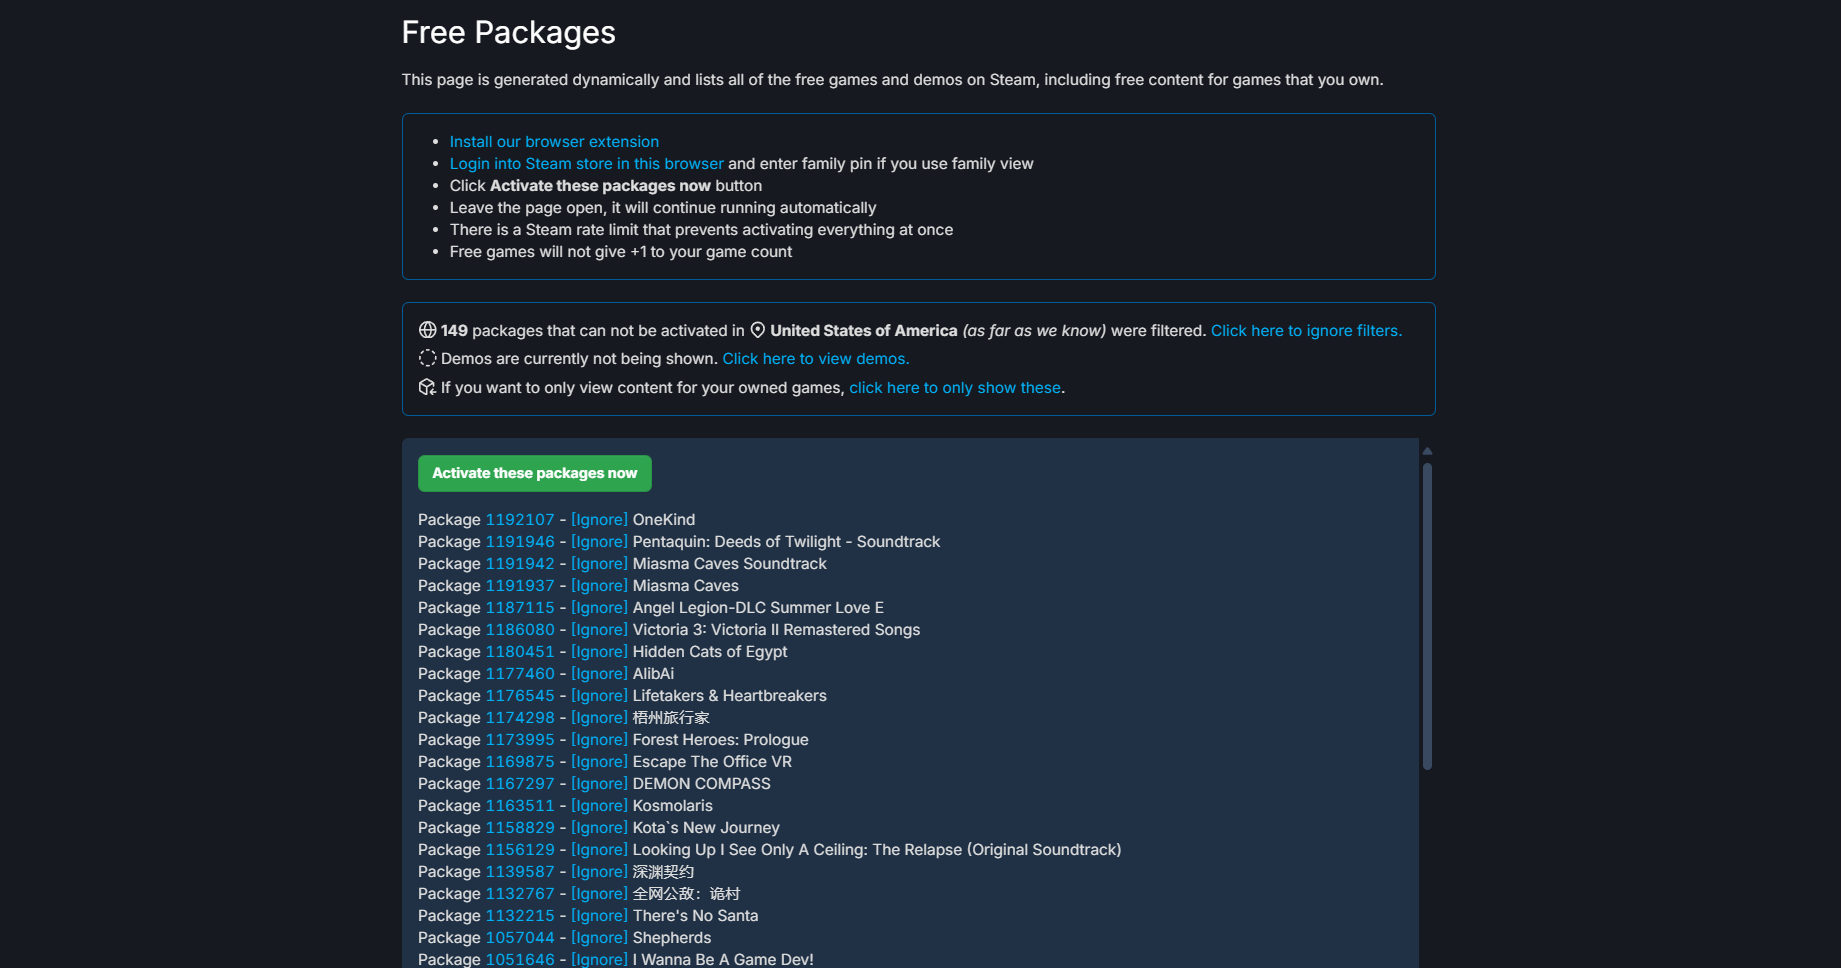Viewport: 1841px width, 968px height.
Task: Click here to ignore filters link
Action: [x=1306, y=331]
